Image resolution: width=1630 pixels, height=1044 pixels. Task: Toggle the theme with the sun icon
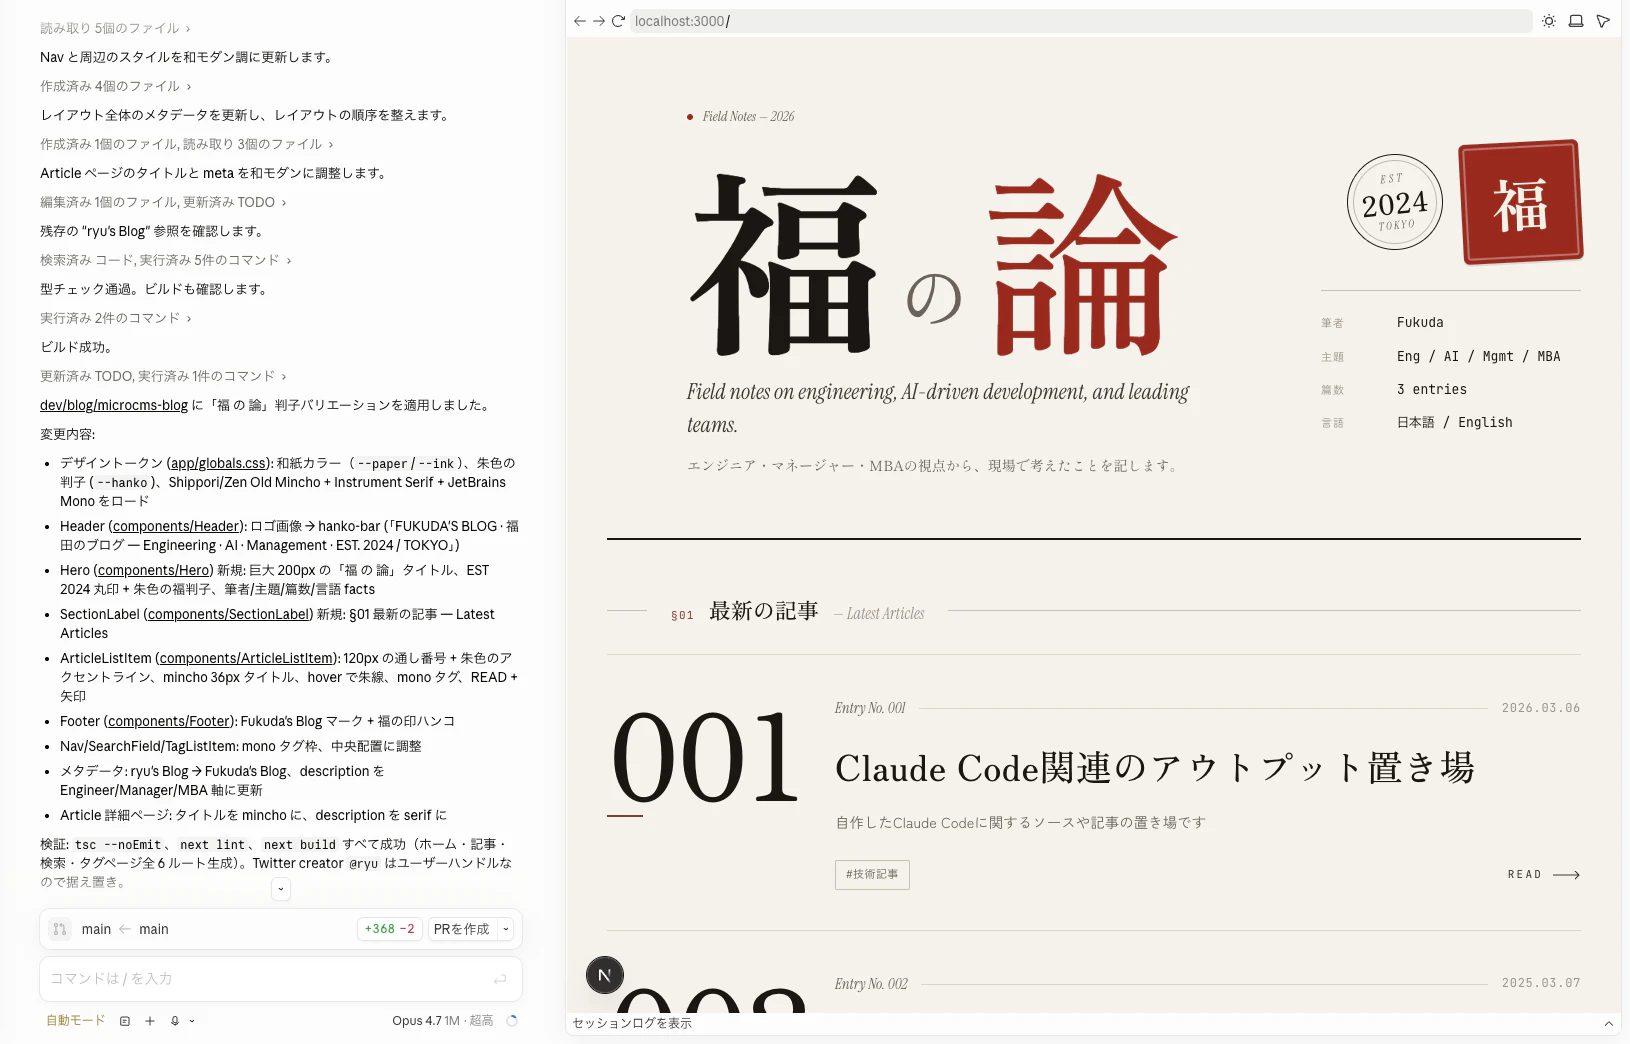coord(1549,20)
